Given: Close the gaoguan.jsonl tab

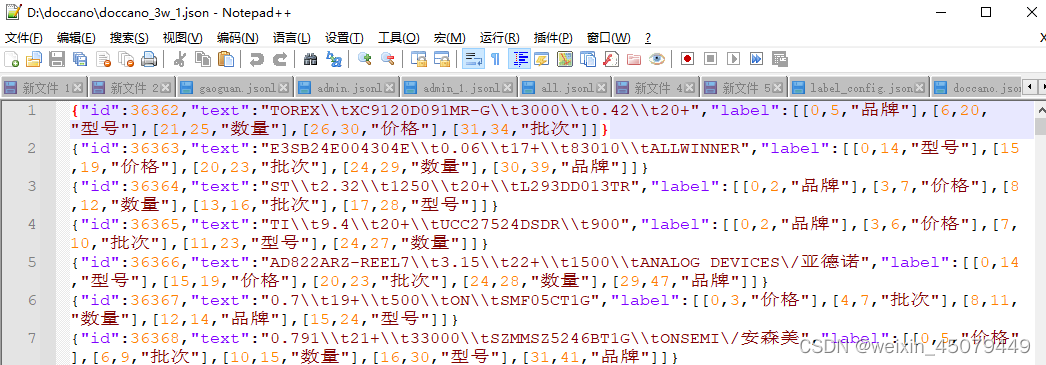Looking at the screenshot, I should 284,88.
